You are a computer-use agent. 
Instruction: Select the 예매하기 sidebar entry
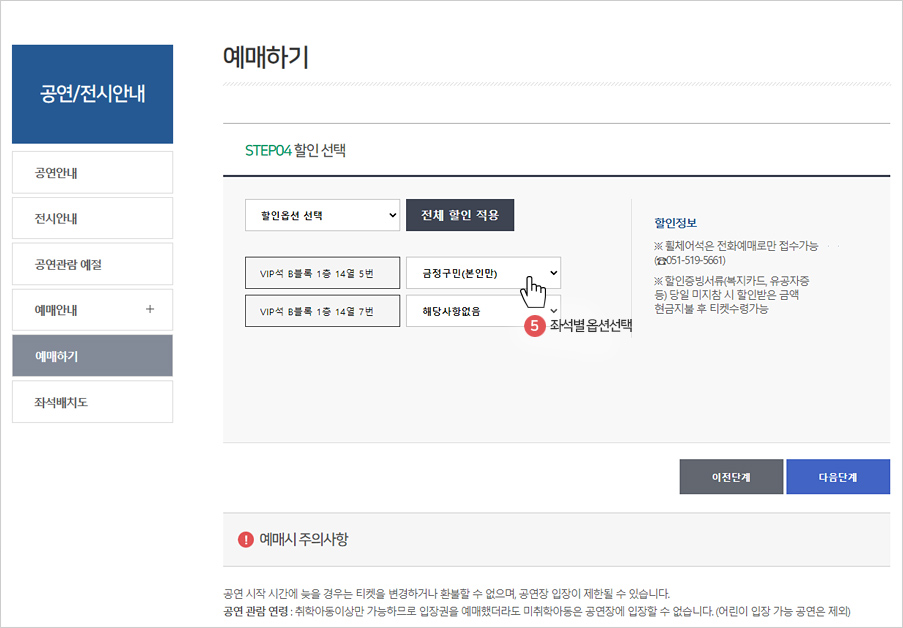pyautogui.click(x=92, y=355)
